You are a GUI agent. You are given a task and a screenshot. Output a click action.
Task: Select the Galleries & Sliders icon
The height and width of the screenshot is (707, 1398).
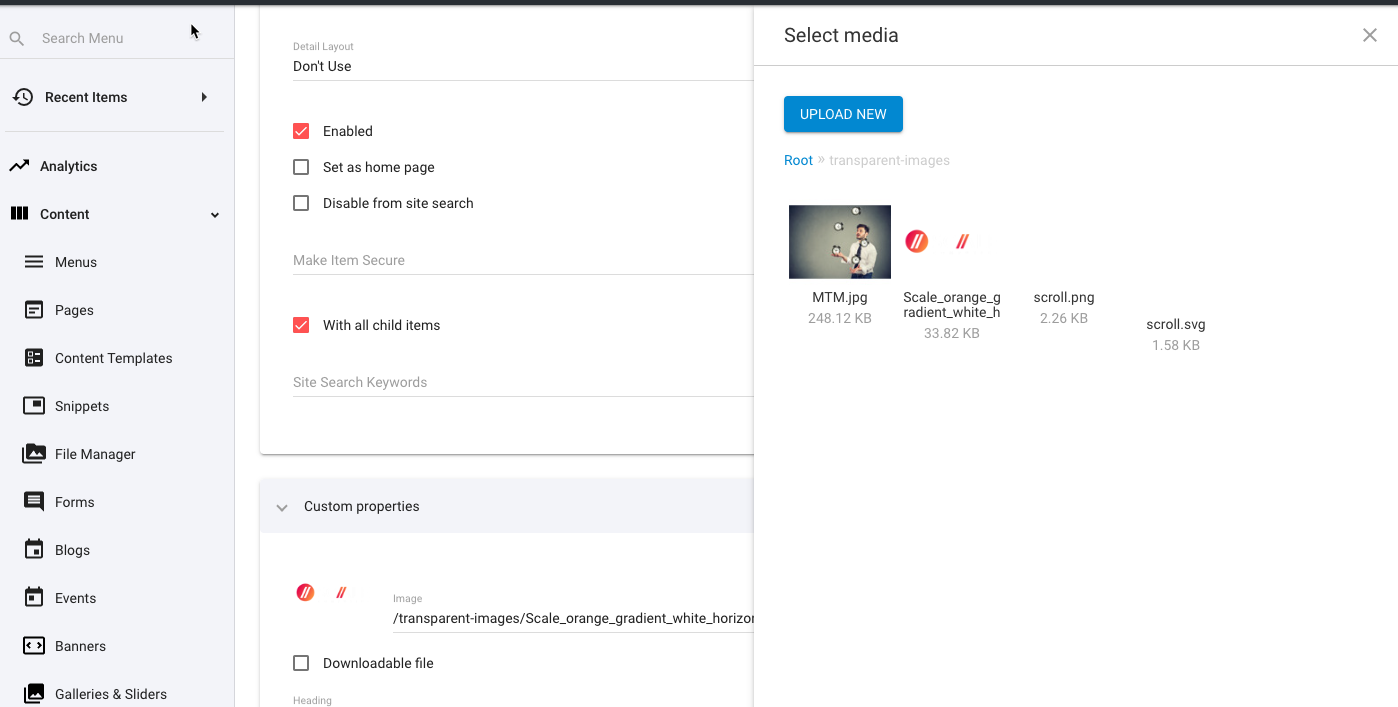pyautogui.click(x=33, y=693)
